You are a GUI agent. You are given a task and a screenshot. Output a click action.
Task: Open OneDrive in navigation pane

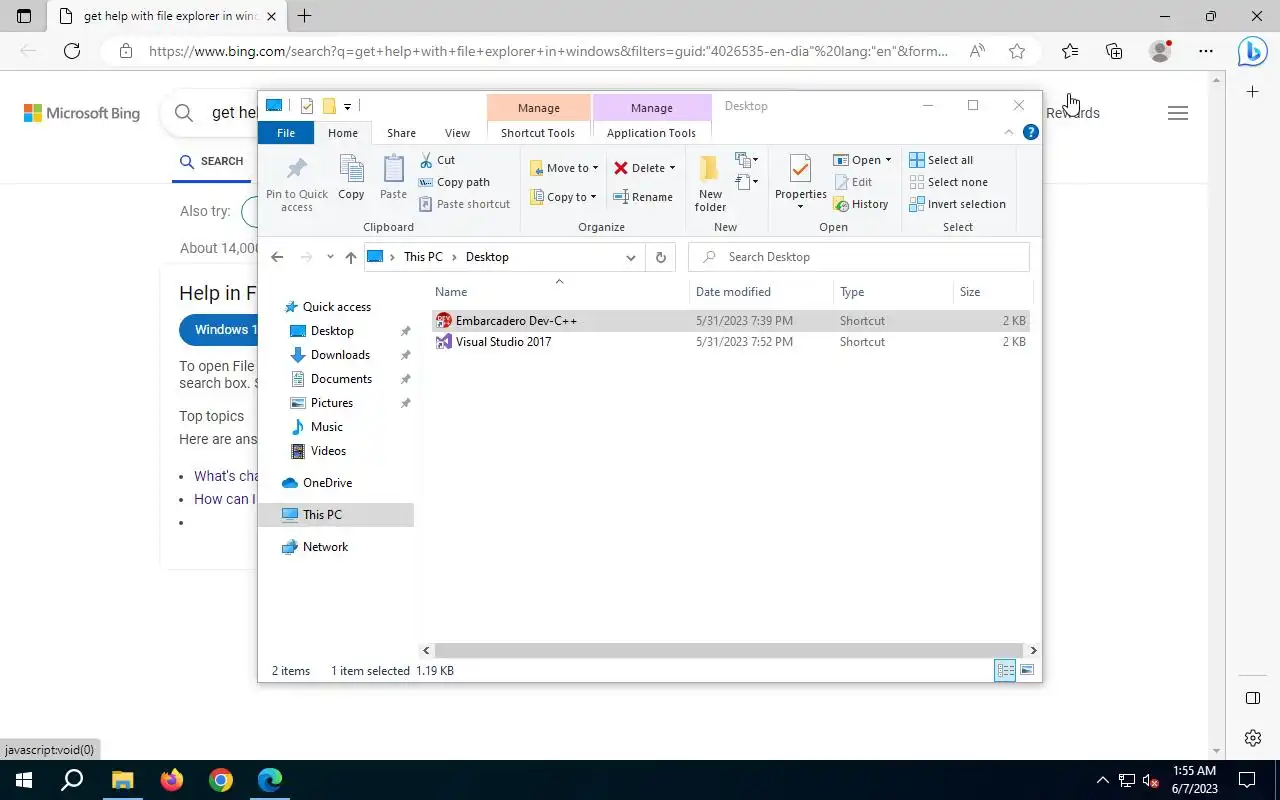click(327, 483)
